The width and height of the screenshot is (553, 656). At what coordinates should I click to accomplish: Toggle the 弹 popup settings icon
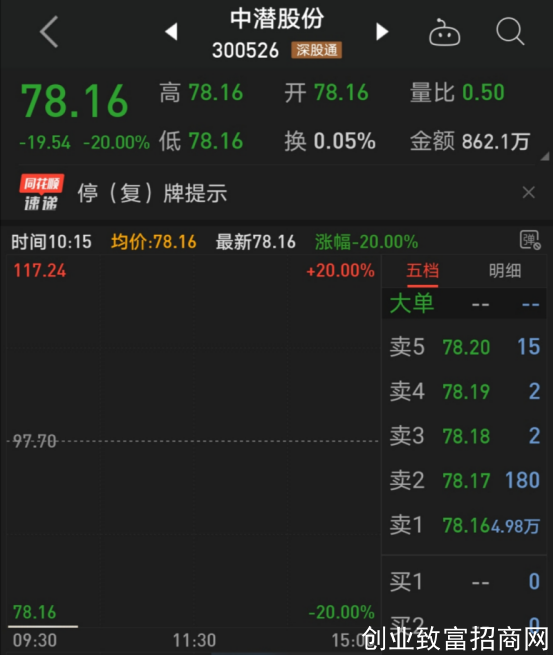pos(530,240)
